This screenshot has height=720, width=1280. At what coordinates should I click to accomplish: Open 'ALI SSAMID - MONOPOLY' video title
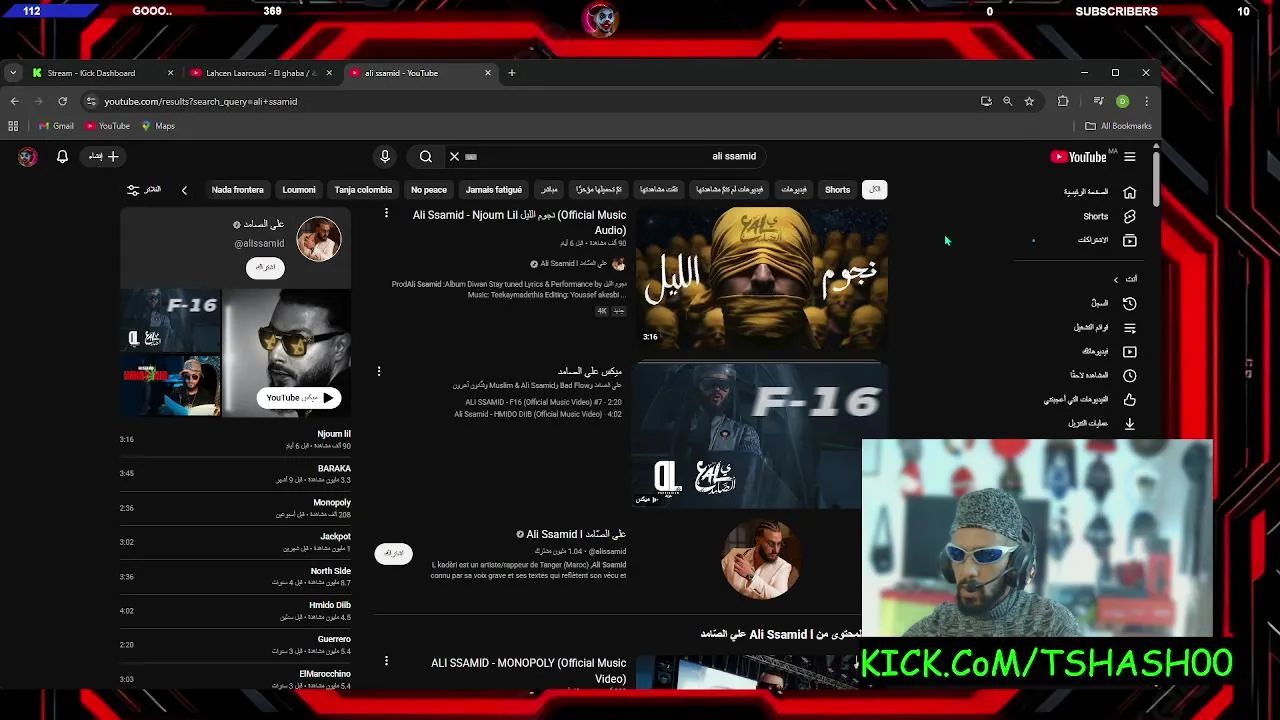[x=528, y=670]
